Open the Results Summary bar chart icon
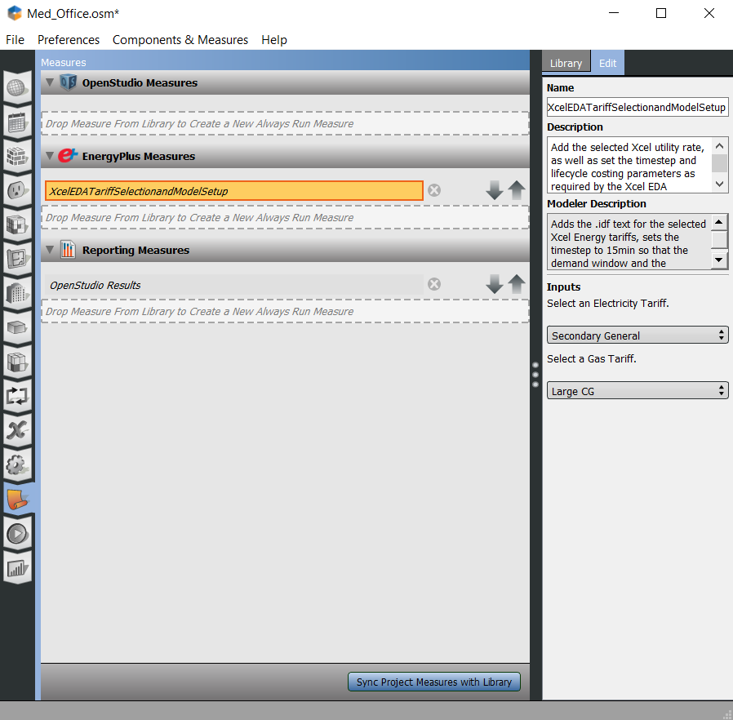 coord(17,568)
